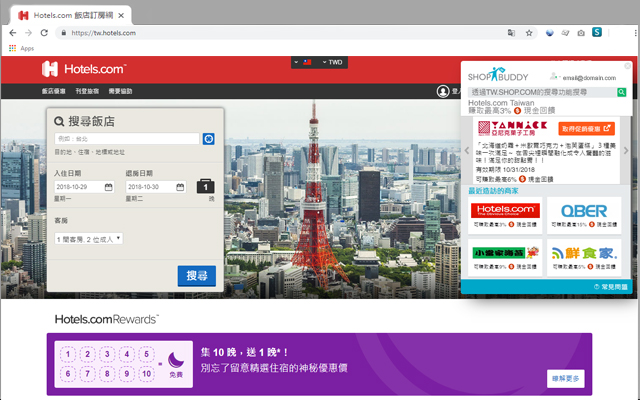Bookmark this page with the star icon

[x=529, y=33]
